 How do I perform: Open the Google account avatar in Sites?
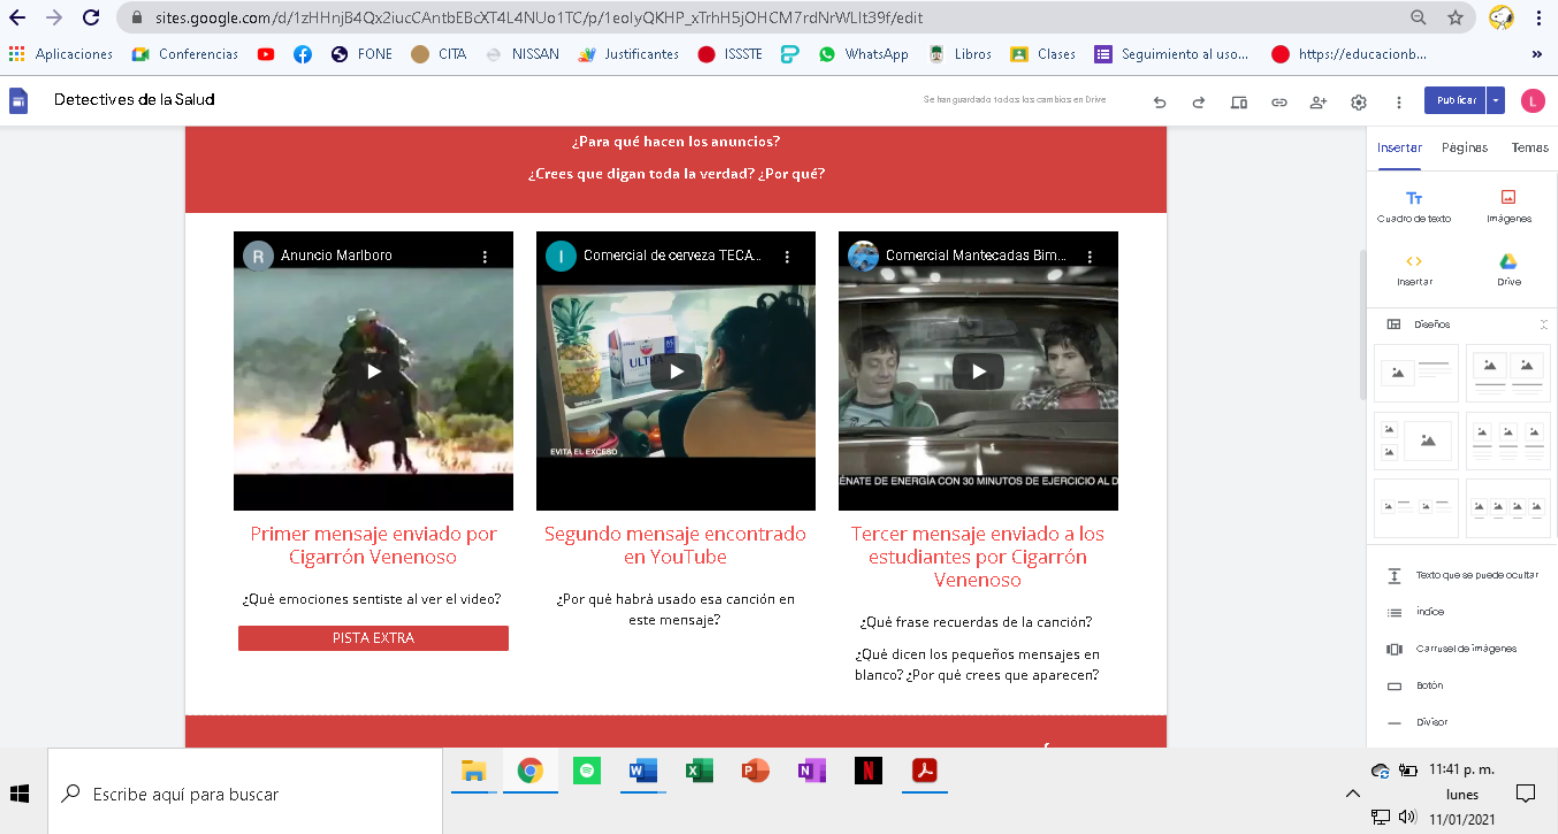pyautogui.click(x=1532, y=100)
